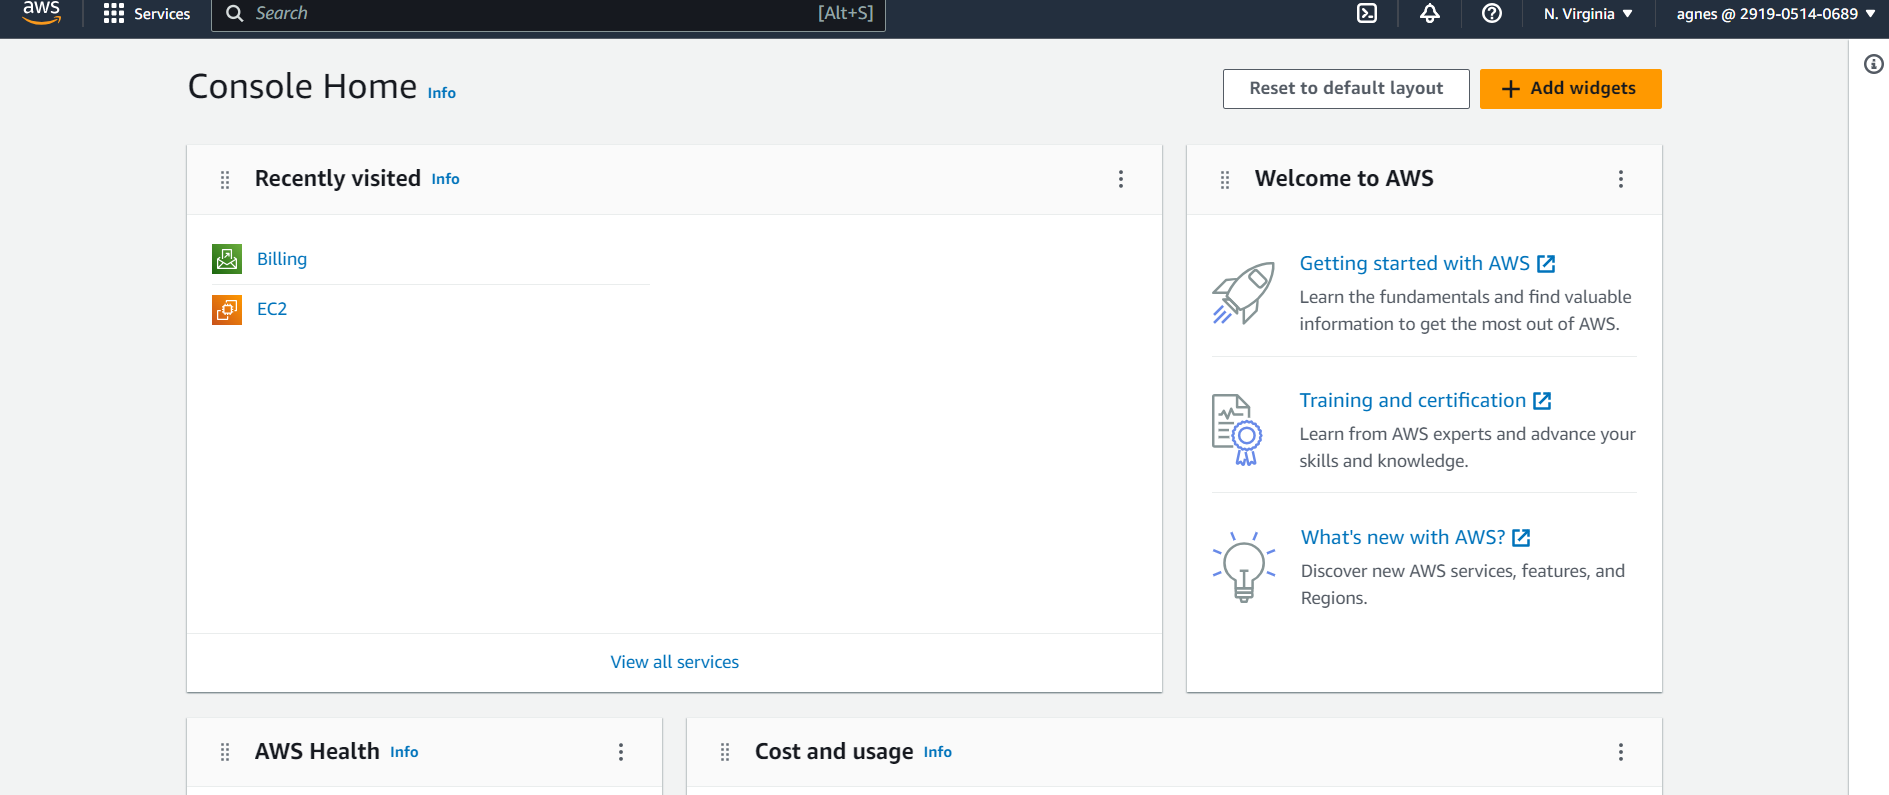Open the CloudShell terminal icon

[1367, 13]
